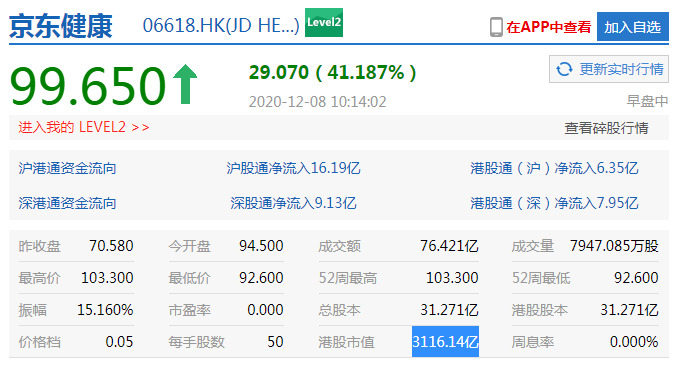The width and height of the screenshot is (683, 382).
Task: Open 沪港通资金流向 link
Action: click(x=67, y=168)
